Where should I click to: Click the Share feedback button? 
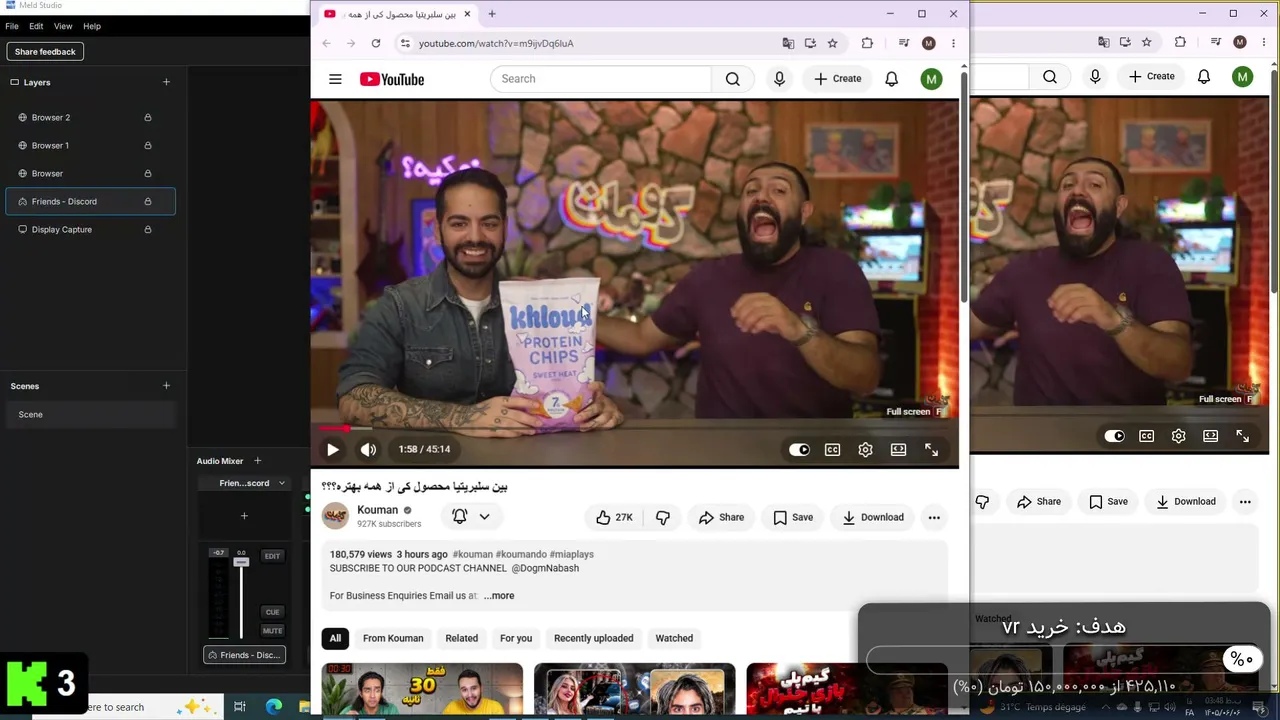pyautogui.click(x=45, y=52)
